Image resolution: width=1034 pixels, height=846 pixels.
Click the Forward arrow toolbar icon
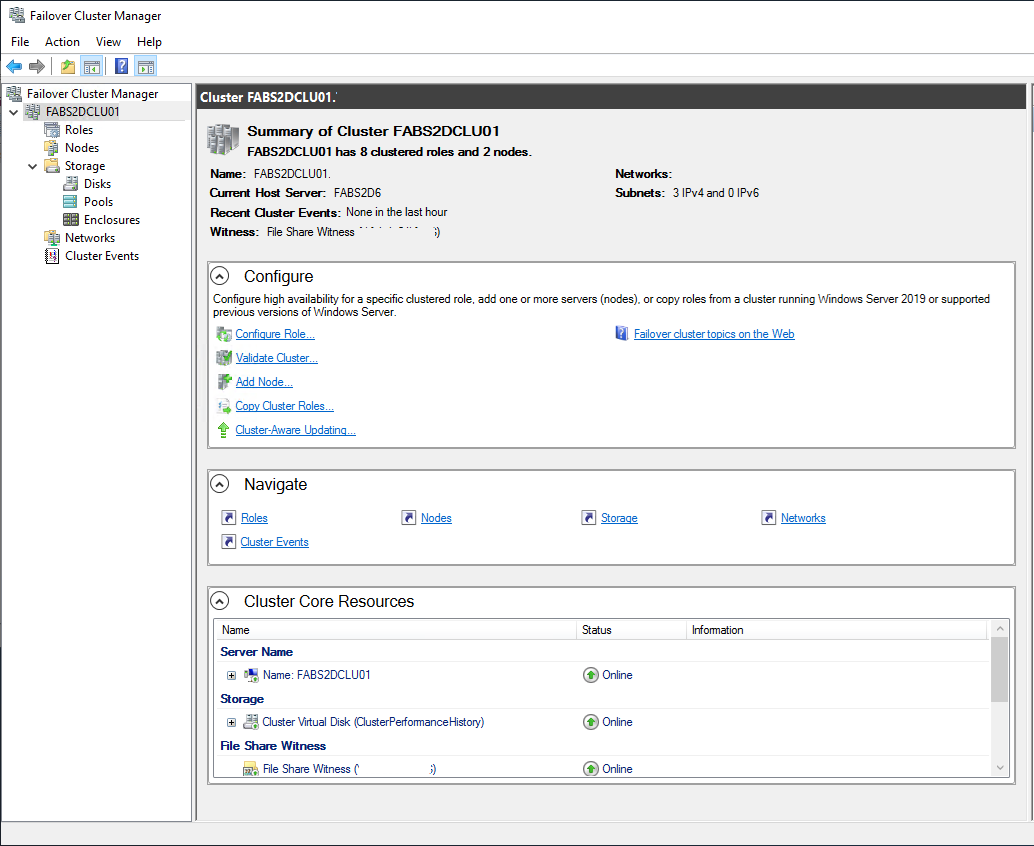click(37, 67)
